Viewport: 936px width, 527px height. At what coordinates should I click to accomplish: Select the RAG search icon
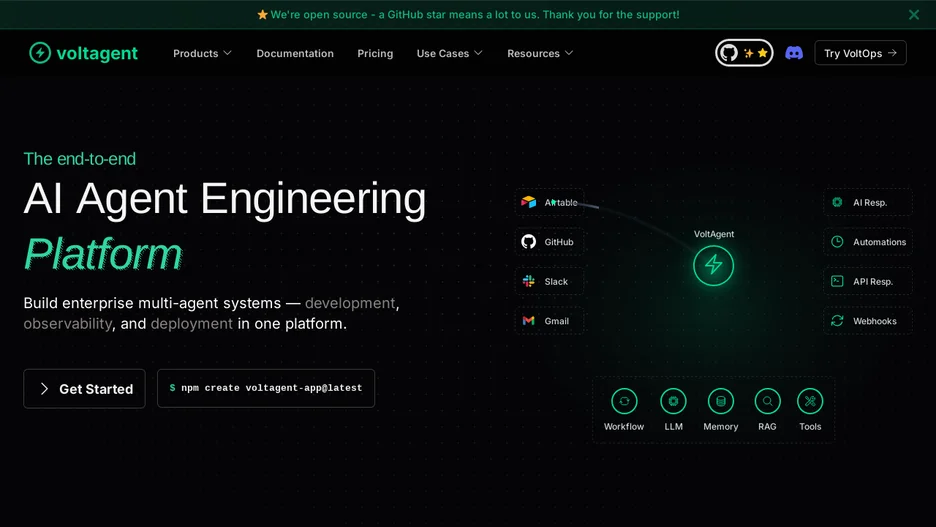pos(767,401)
